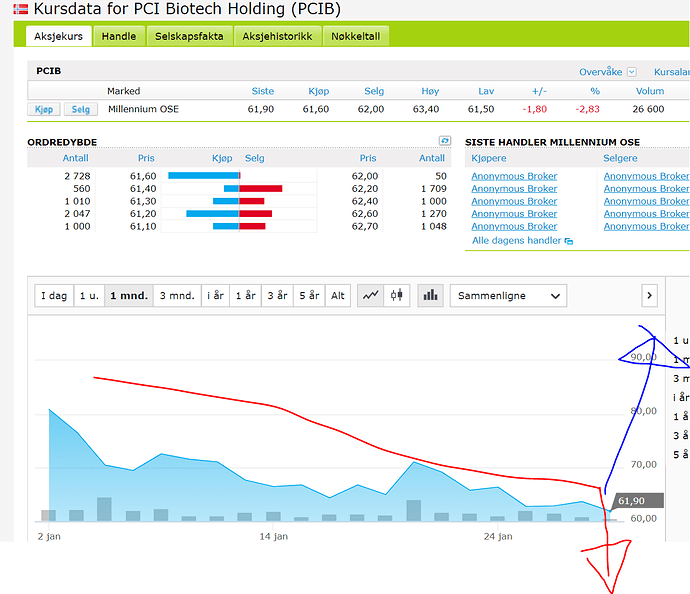Open the Kursalarm link at right edge

(x=672, y=72)
